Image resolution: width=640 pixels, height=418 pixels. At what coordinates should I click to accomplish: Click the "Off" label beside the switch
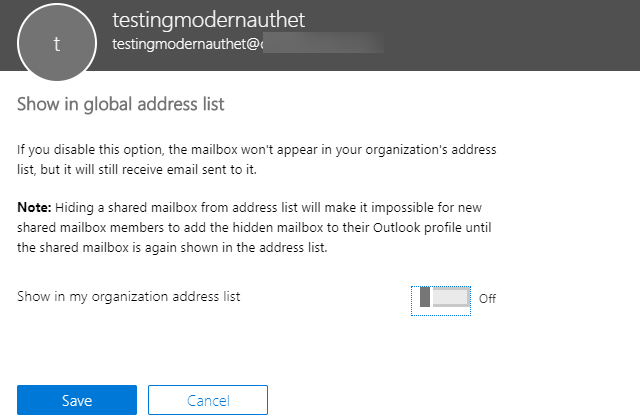click(487, 298)
